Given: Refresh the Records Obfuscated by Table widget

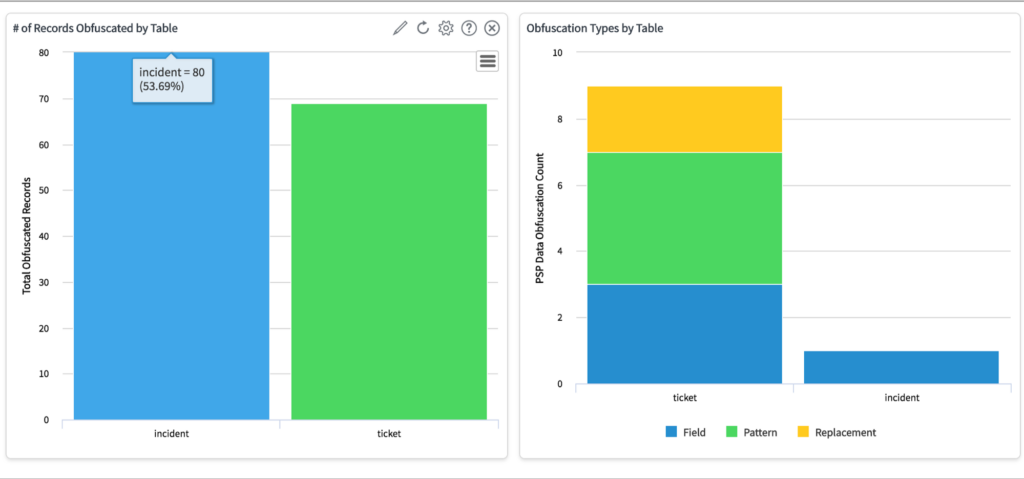Looking at the screenshot, I should click(x=423, y=28).
